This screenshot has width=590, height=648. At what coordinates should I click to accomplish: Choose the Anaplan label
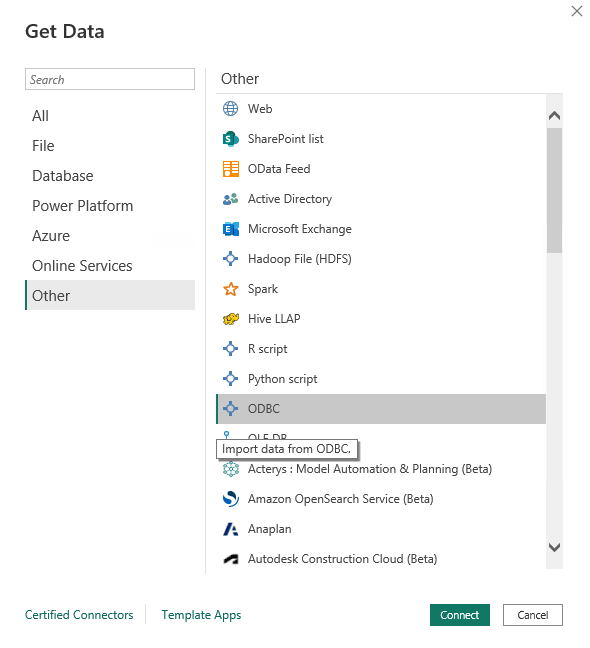point(269,529)
